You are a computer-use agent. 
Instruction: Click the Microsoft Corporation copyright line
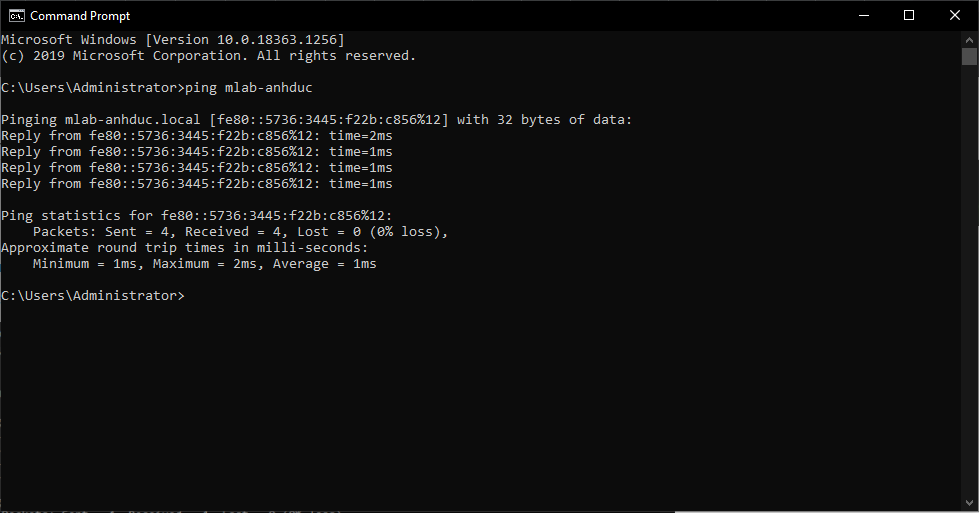click(209, 56)
